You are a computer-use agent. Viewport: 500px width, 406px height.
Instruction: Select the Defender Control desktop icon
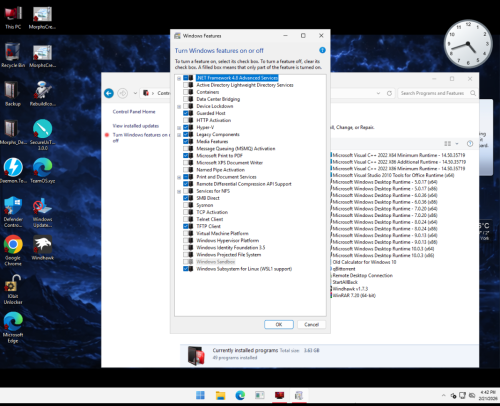13,212
